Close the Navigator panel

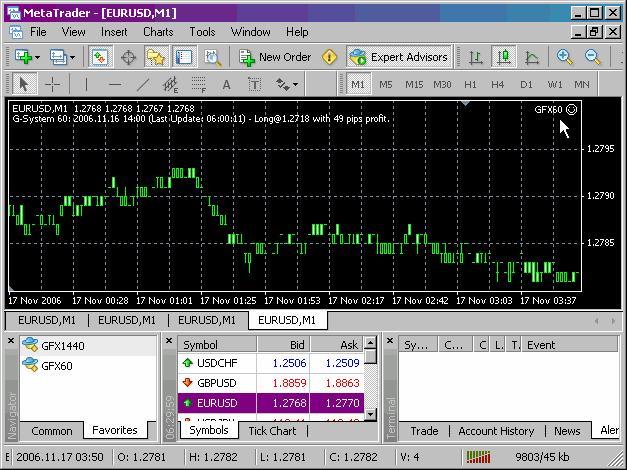click(x=11, y=341)
